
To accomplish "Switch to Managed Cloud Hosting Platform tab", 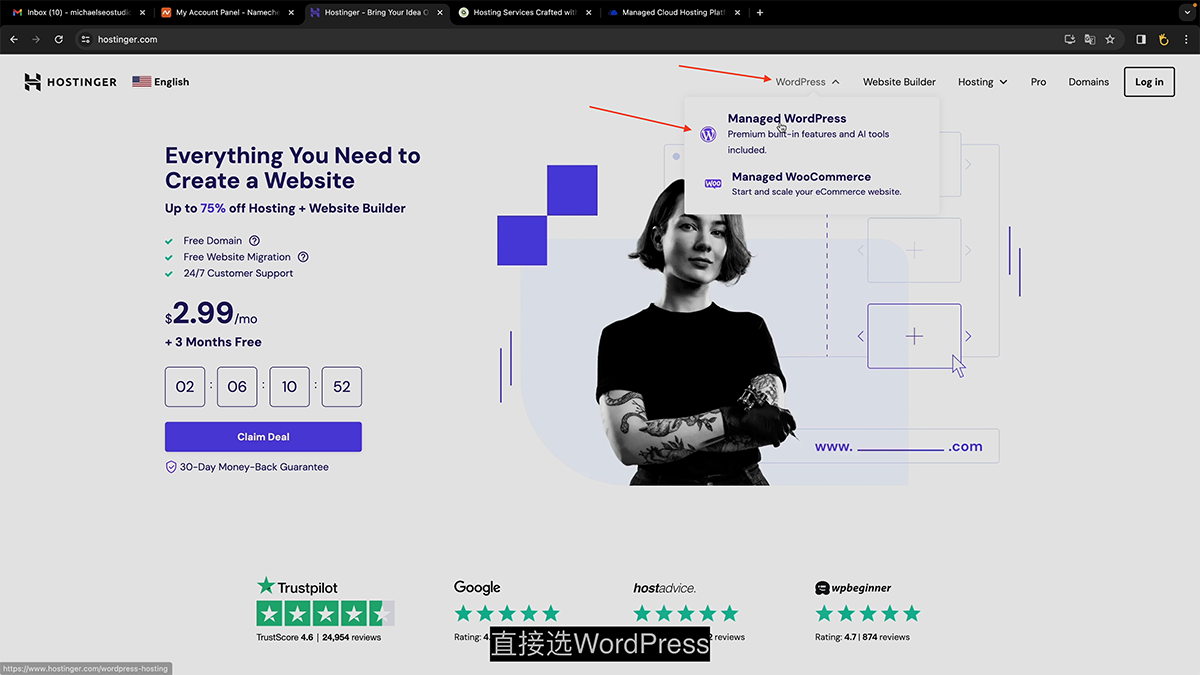I will pyautogui.click(x=672, y=12).
